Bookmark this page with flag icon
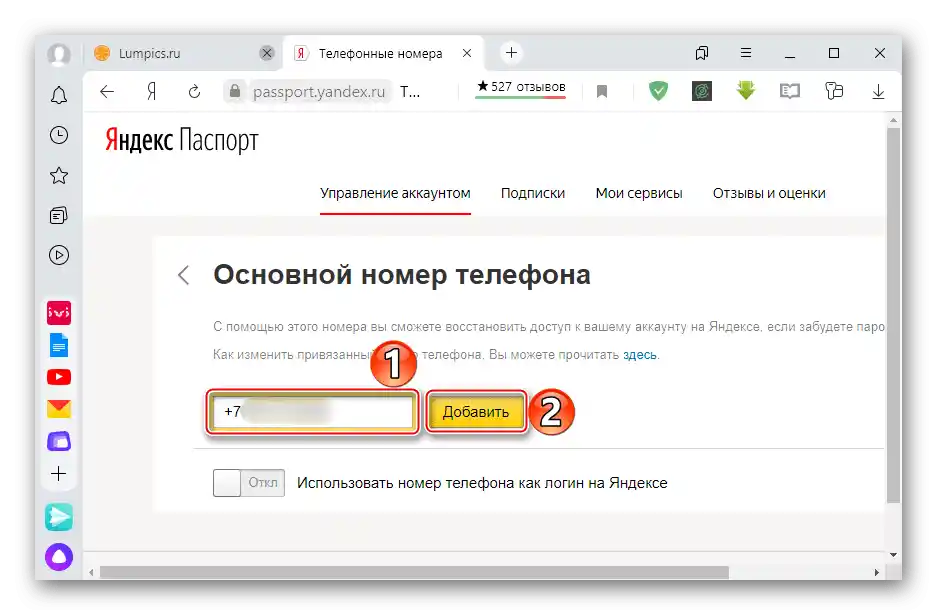937x615 pixels. [602, 91]
